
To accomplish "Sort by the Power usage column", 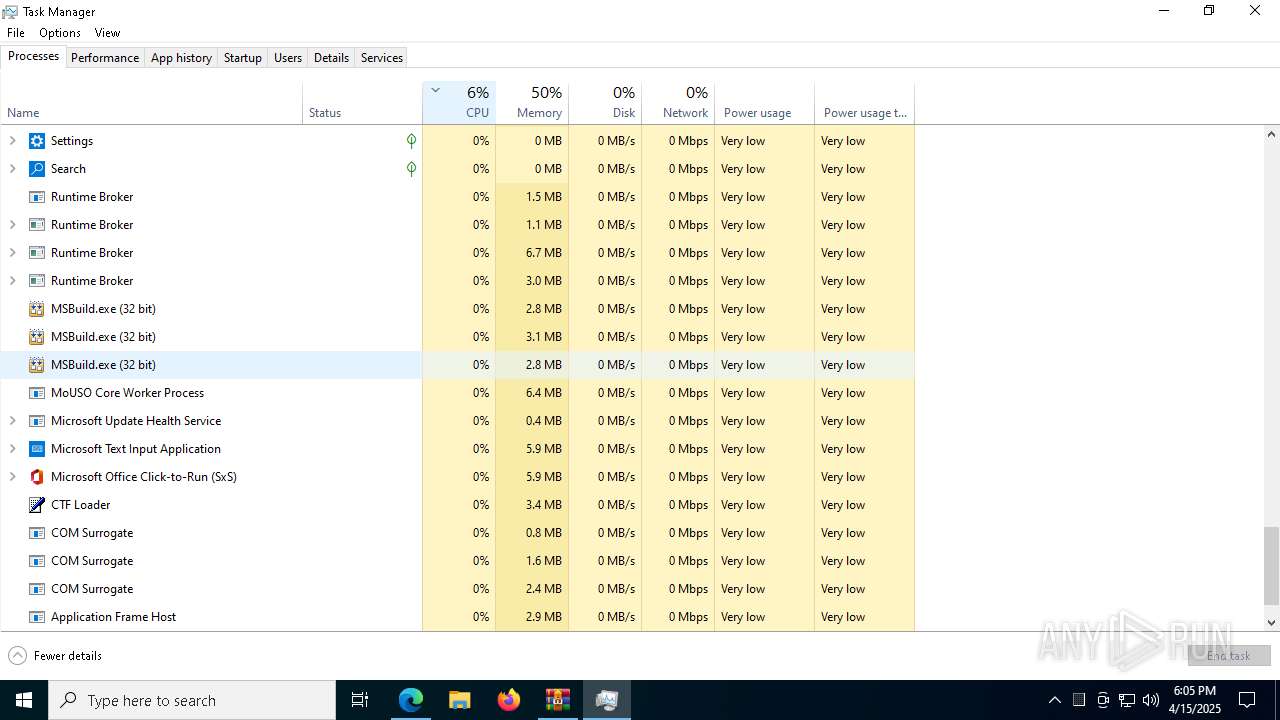I will pyautogui.click(x=765, y=103).
